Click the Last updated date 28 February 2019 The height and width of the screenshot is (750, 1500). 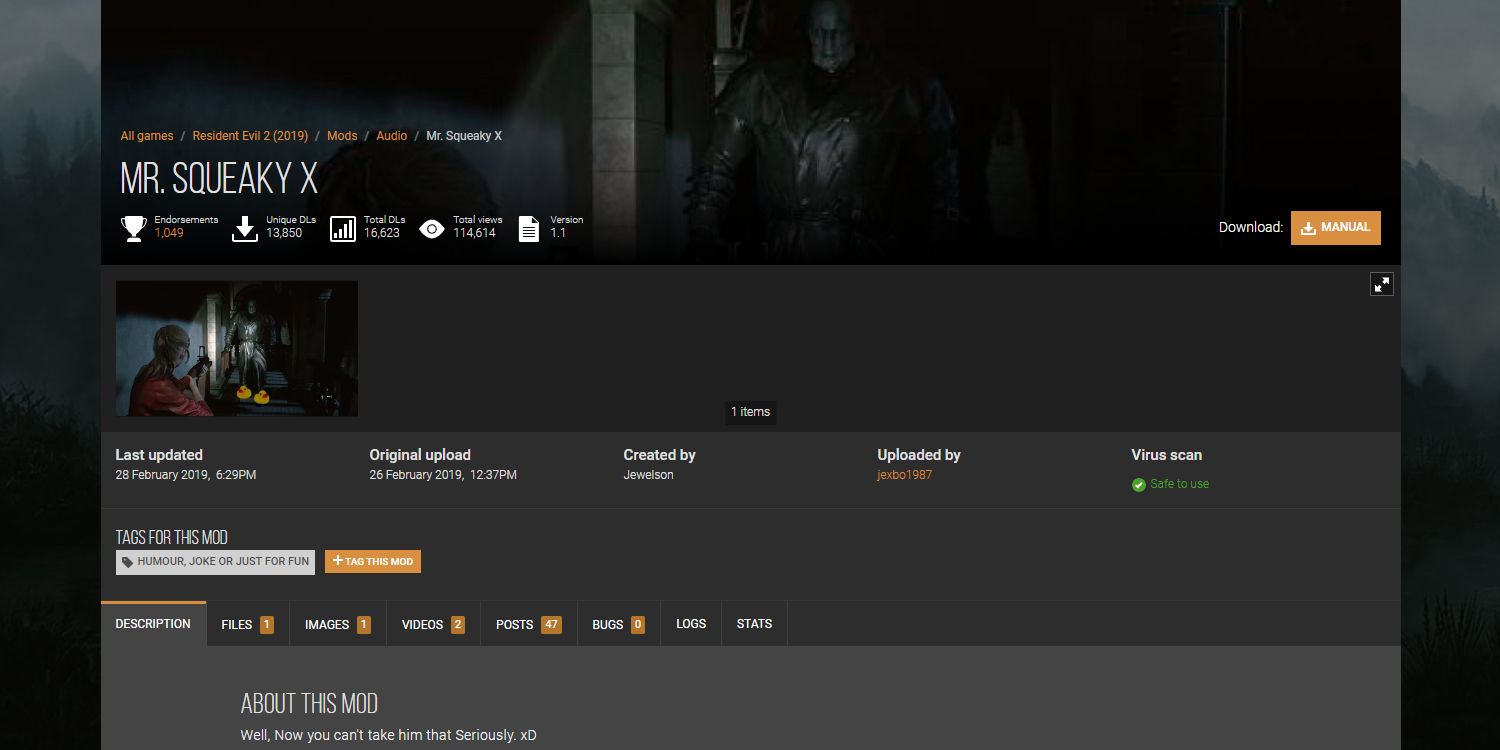186,475
